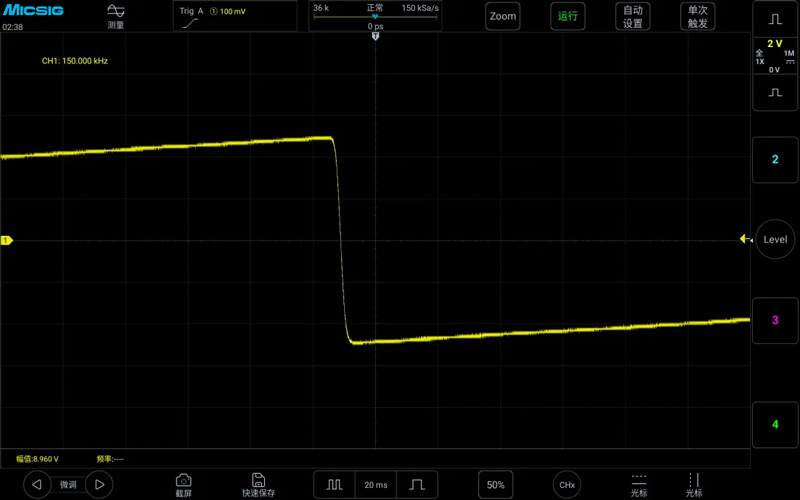
Task: Click the fine-tune (微调) label
Action: pos(68,485)
